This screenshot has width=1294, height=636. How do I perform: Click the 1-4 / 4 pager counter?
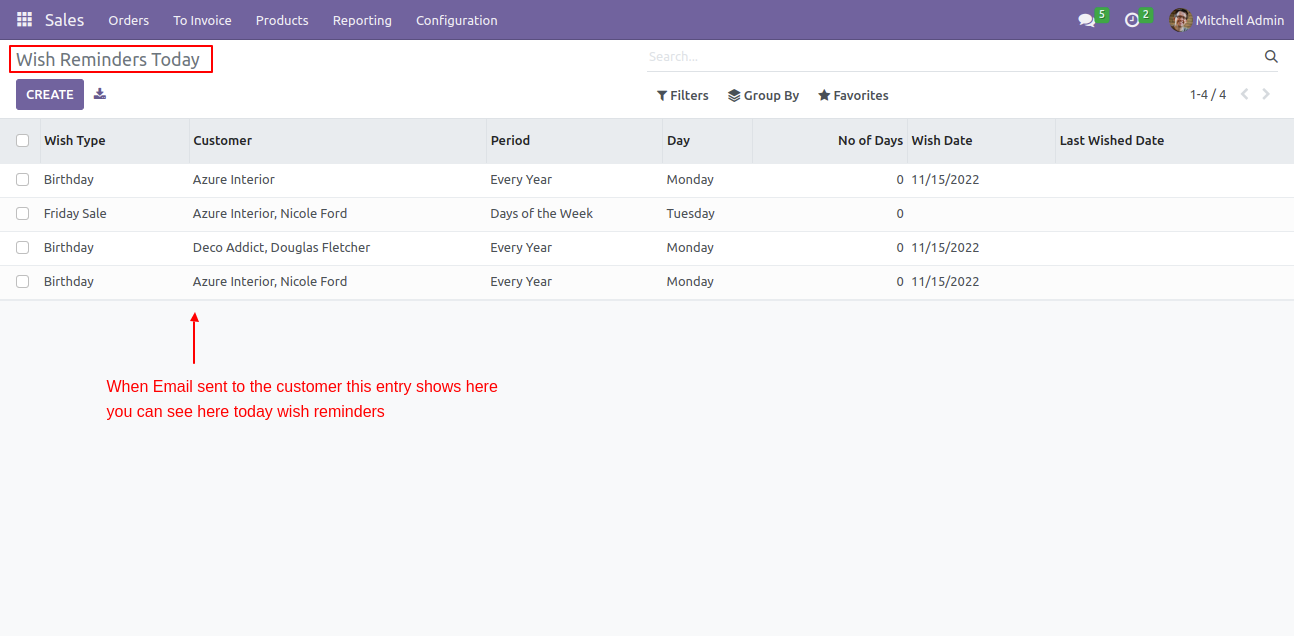coord(1208,95)
